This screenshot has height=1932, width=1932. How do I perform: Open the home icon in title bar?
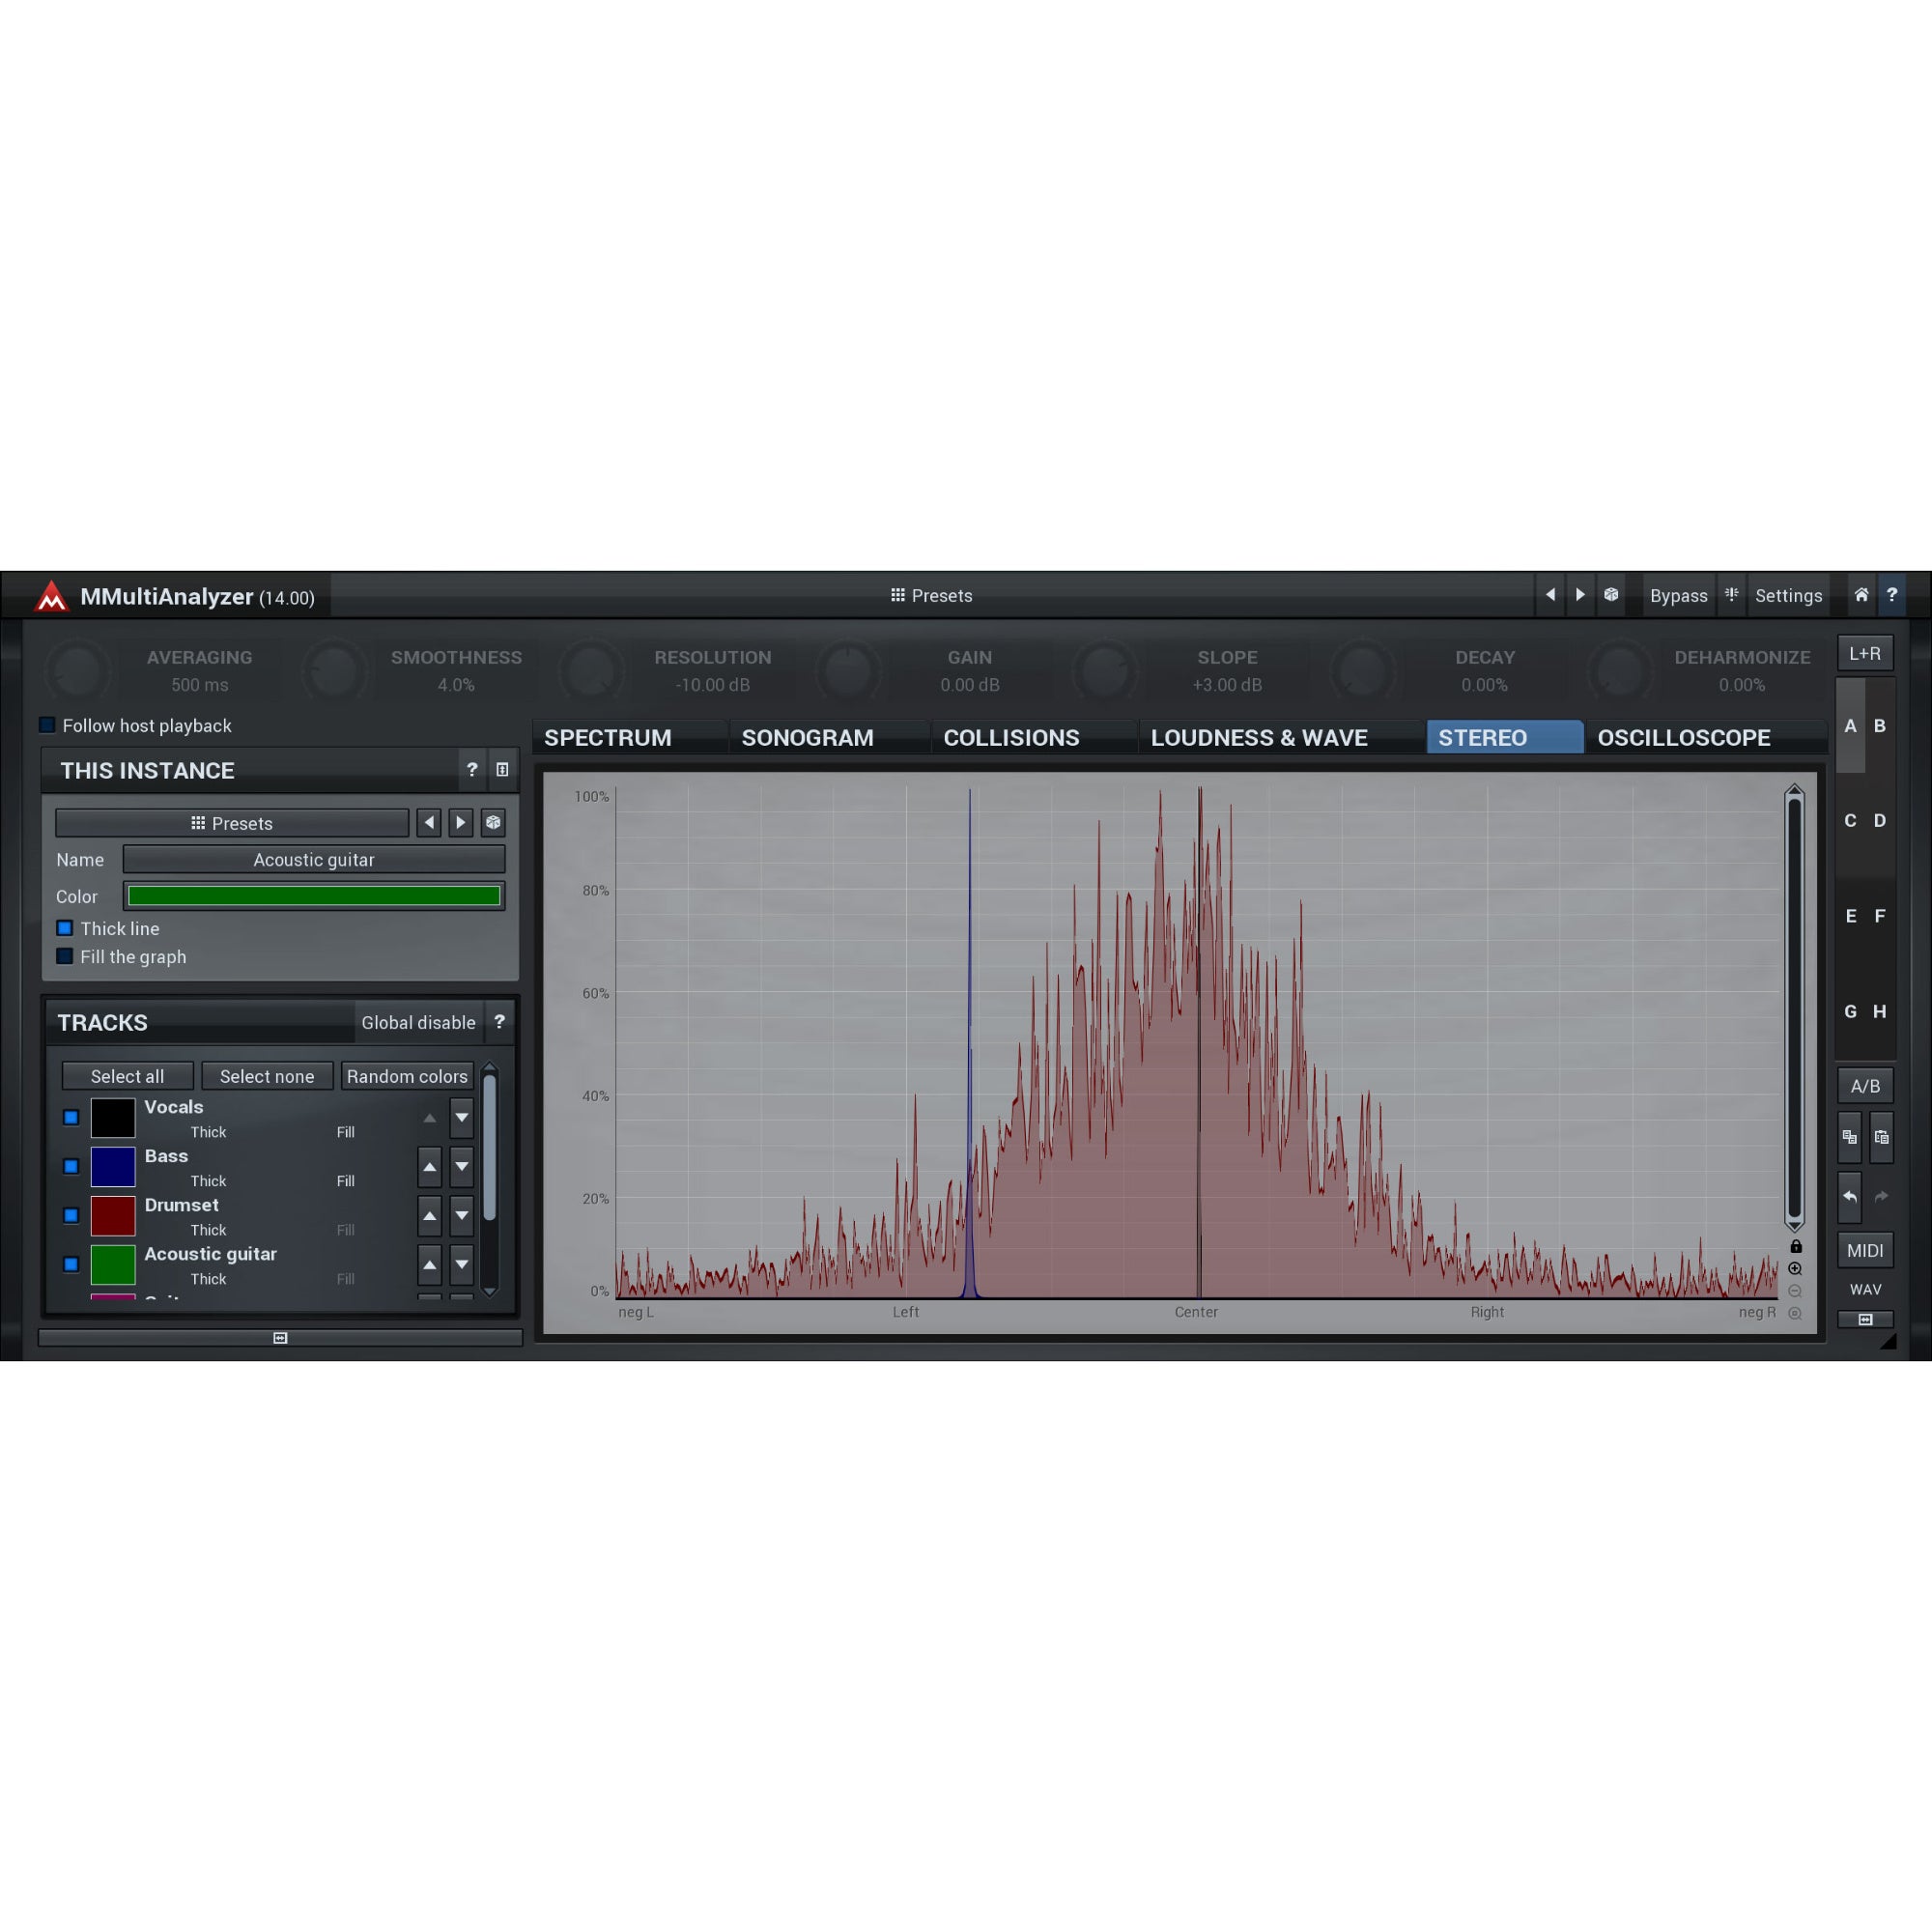(x=1861, y=595)
